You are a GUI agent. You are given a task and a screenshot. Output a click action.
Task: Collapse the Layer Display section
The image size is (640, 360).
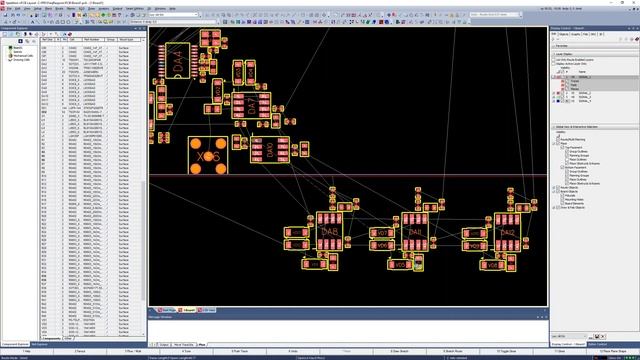(554, 54)
